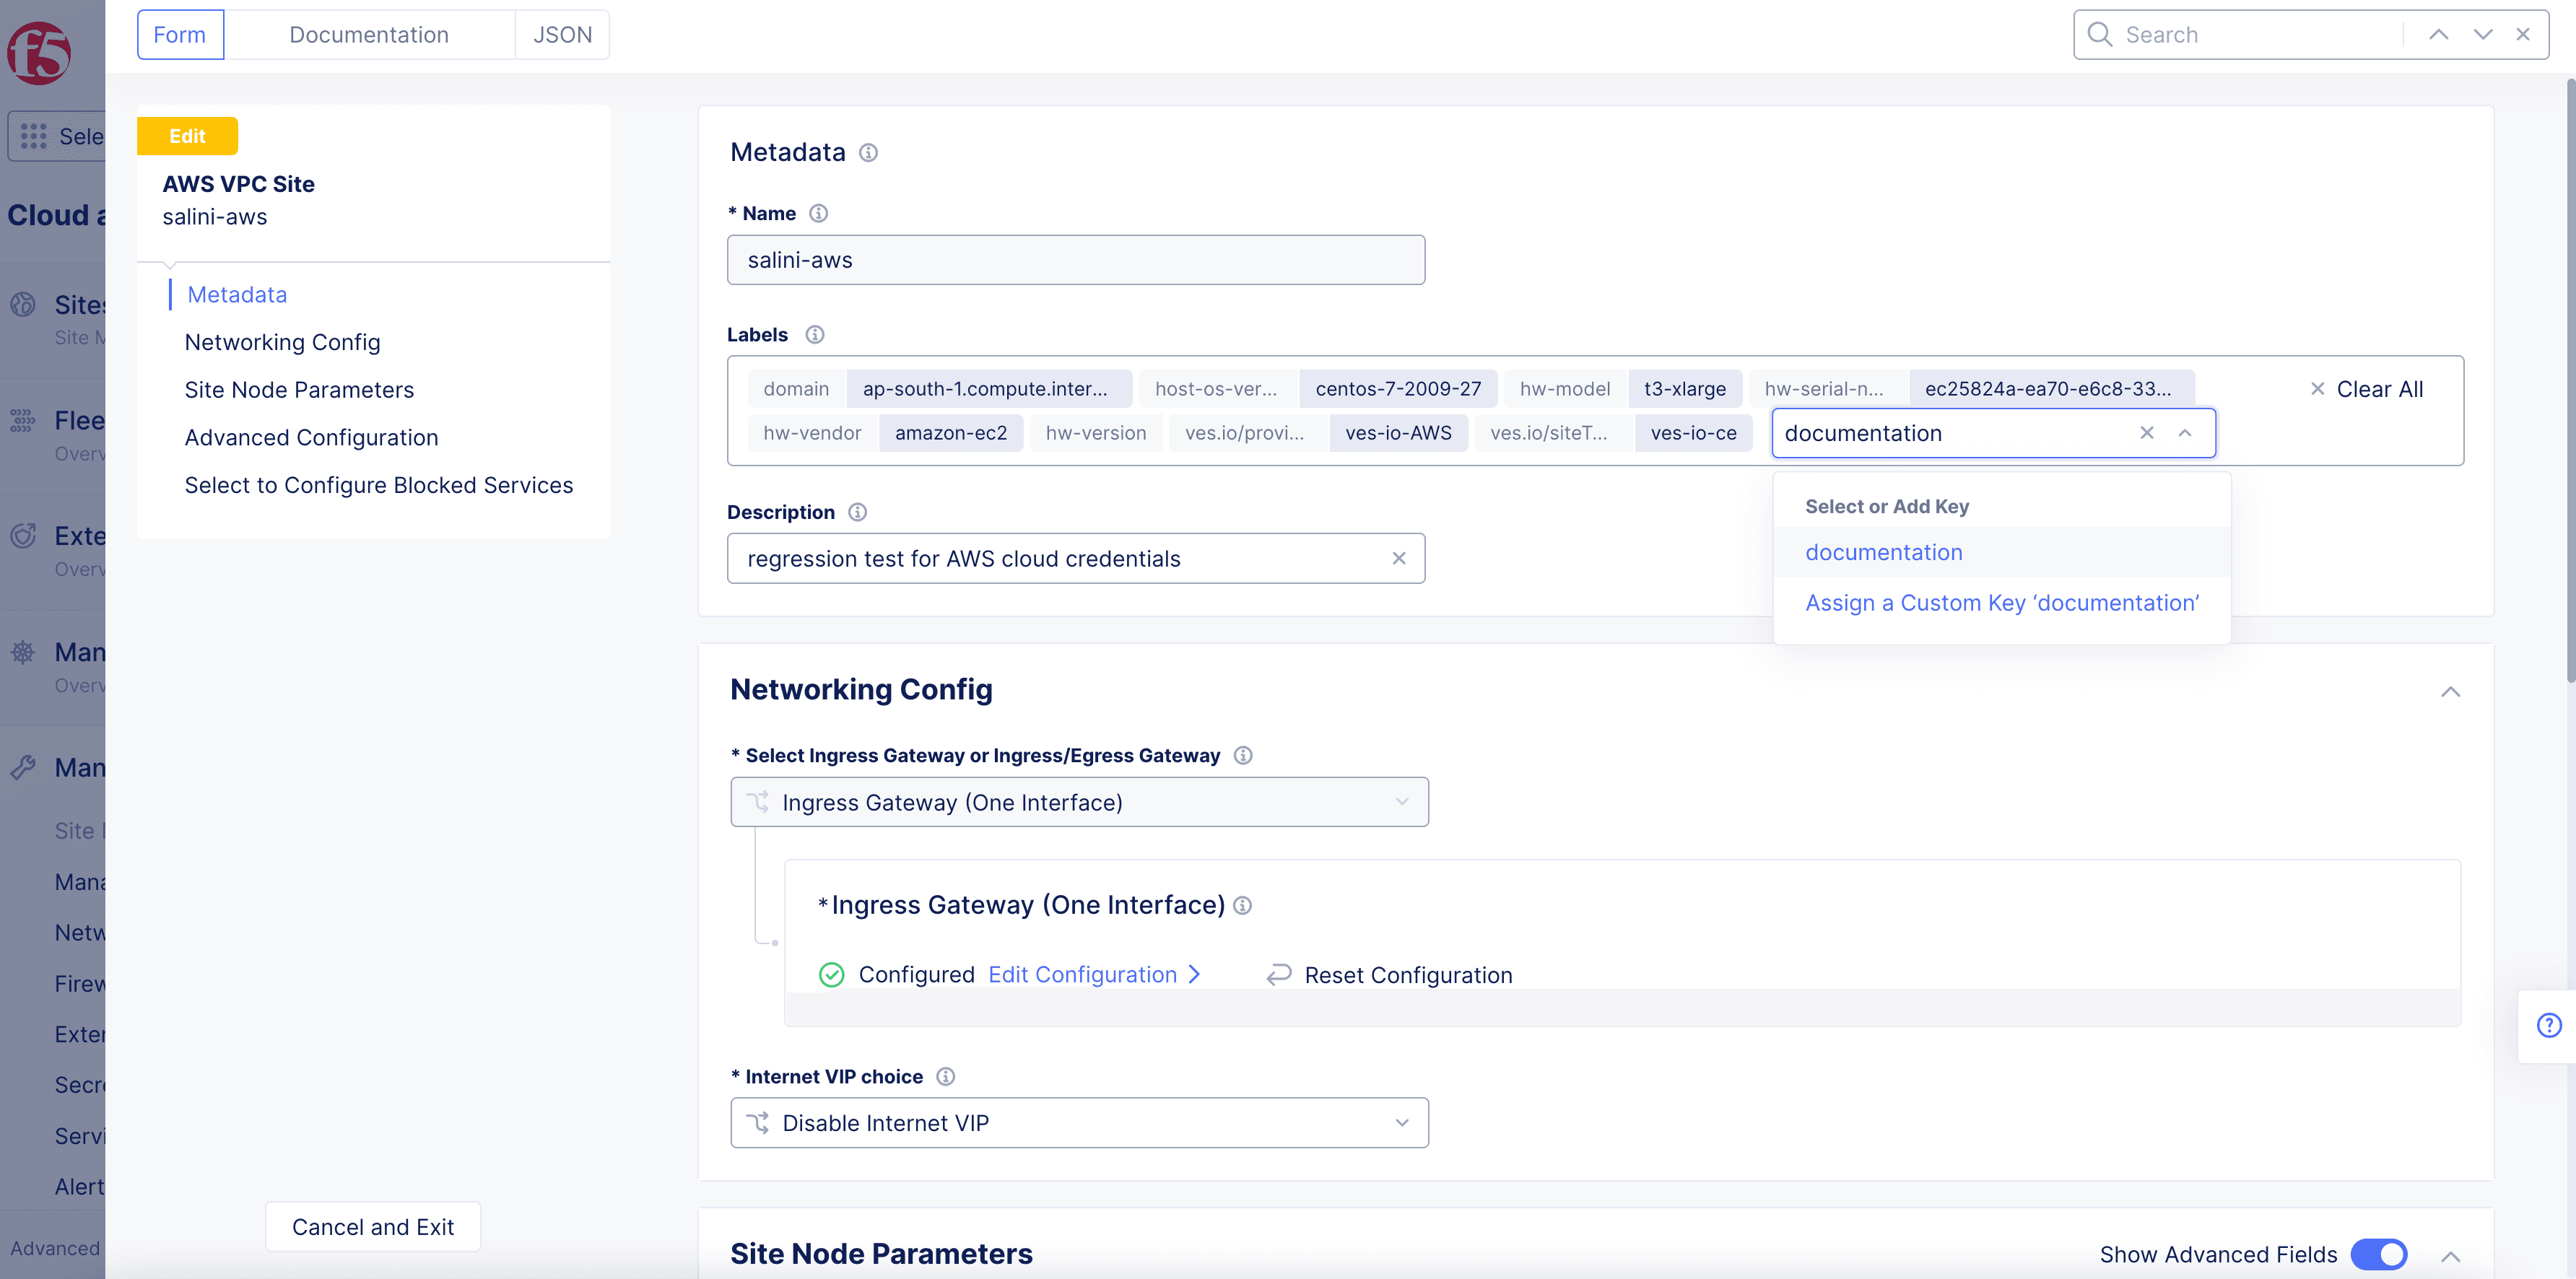
Task: Click the Ingress Gateway selector info icon
Action: [x=1243, y=756]
